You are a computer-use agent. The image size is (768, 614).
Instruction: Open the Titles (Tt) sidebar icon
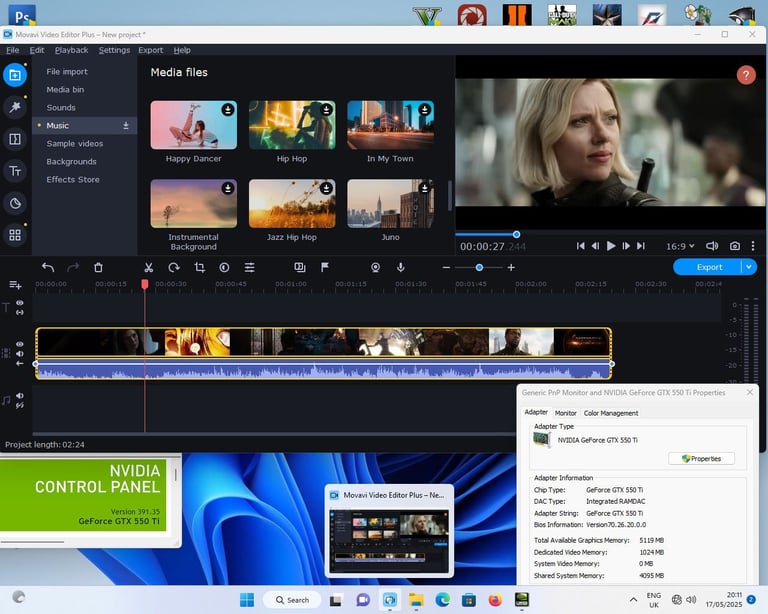15,171
